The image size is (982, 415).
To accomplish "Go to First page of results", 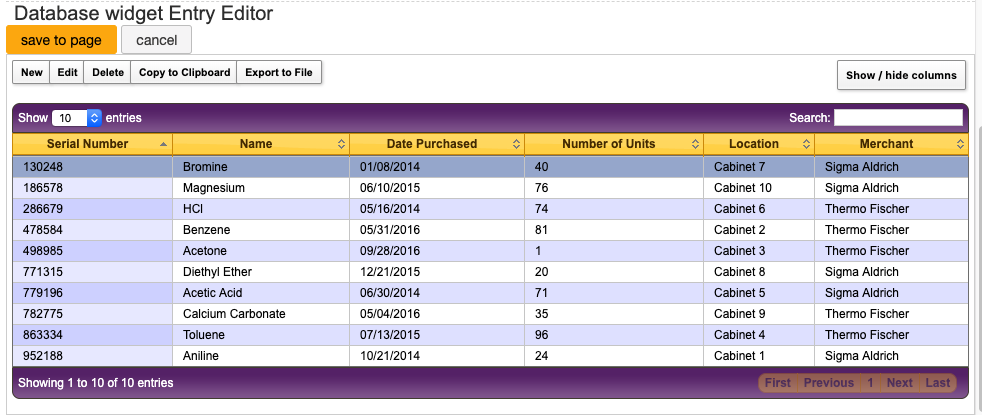I will [x=778, y=382].
